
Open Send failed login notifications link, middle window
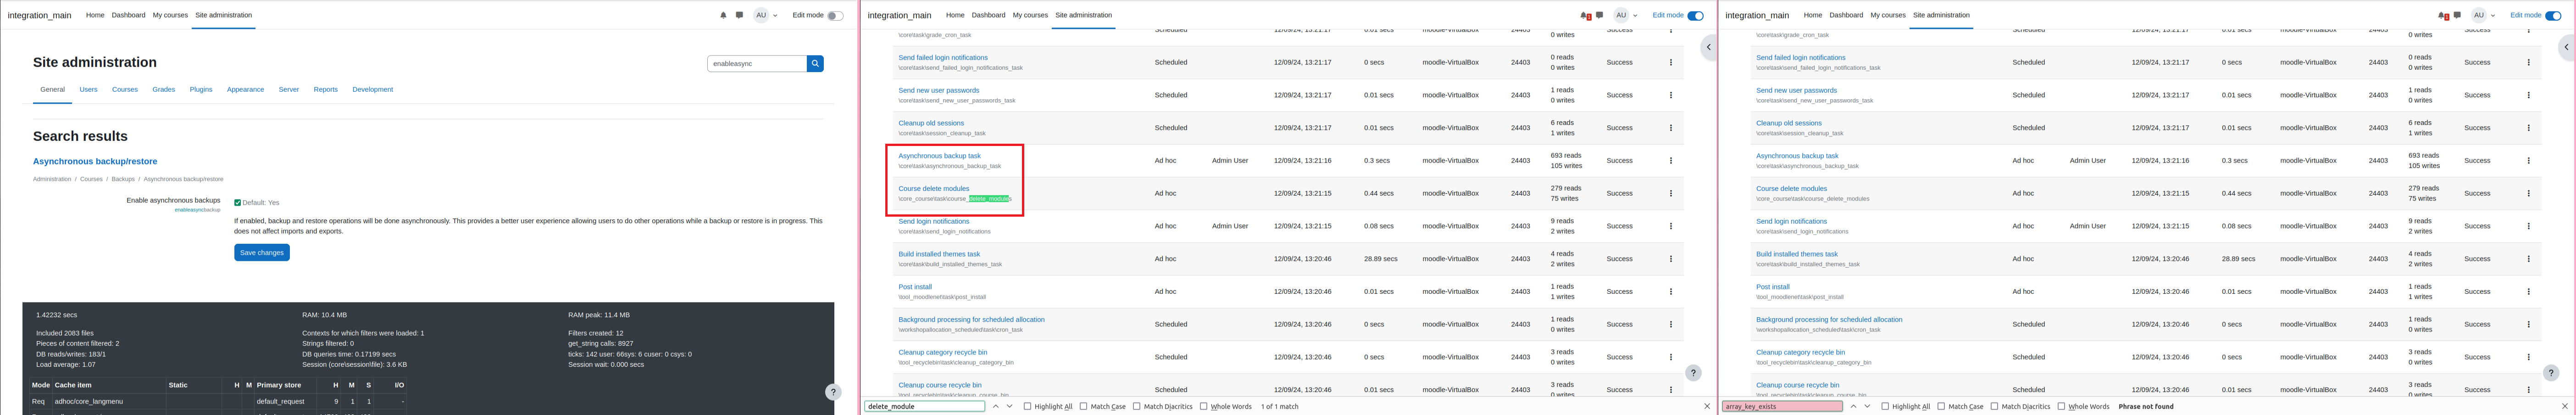943,57
